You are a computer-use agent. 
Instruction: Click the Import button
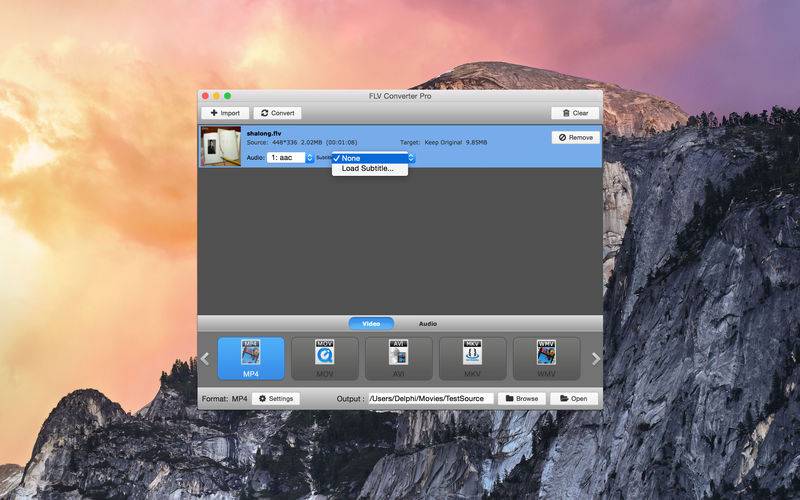pyautogui.click(x=225, y=113)
